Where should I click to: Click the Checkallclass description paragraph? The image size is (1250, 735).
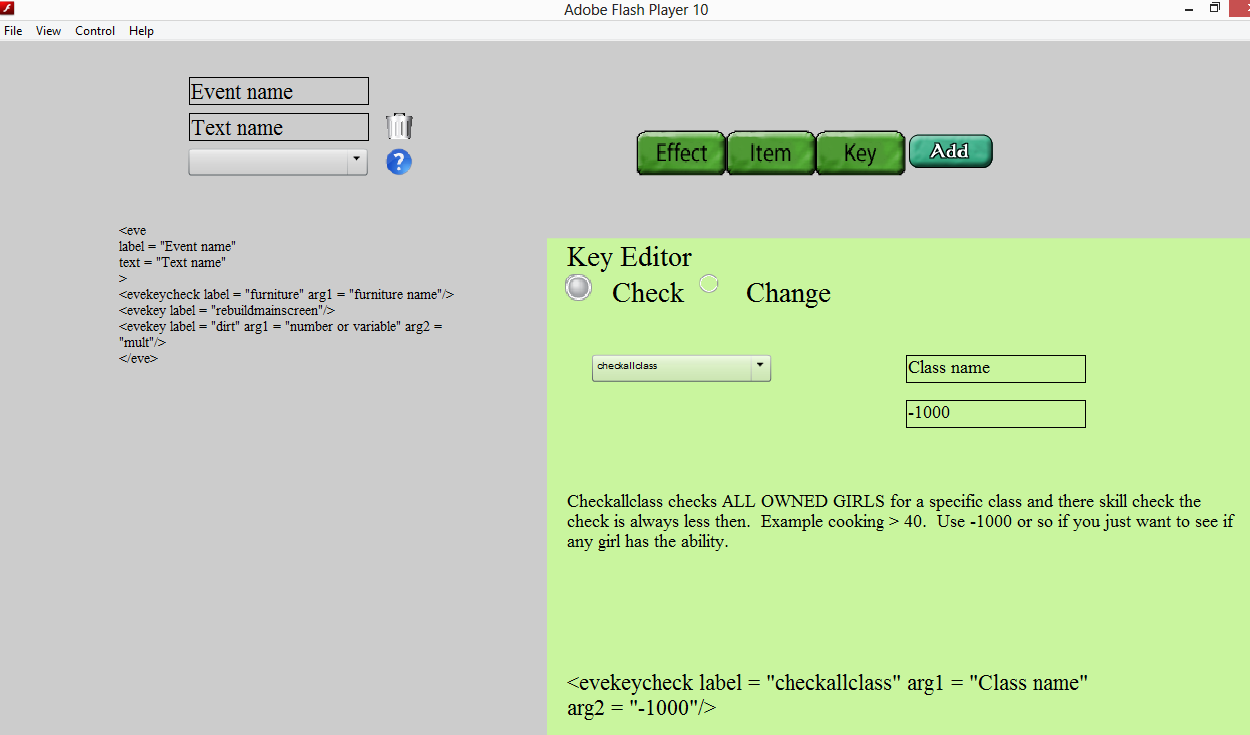click(x=900, y=522)
